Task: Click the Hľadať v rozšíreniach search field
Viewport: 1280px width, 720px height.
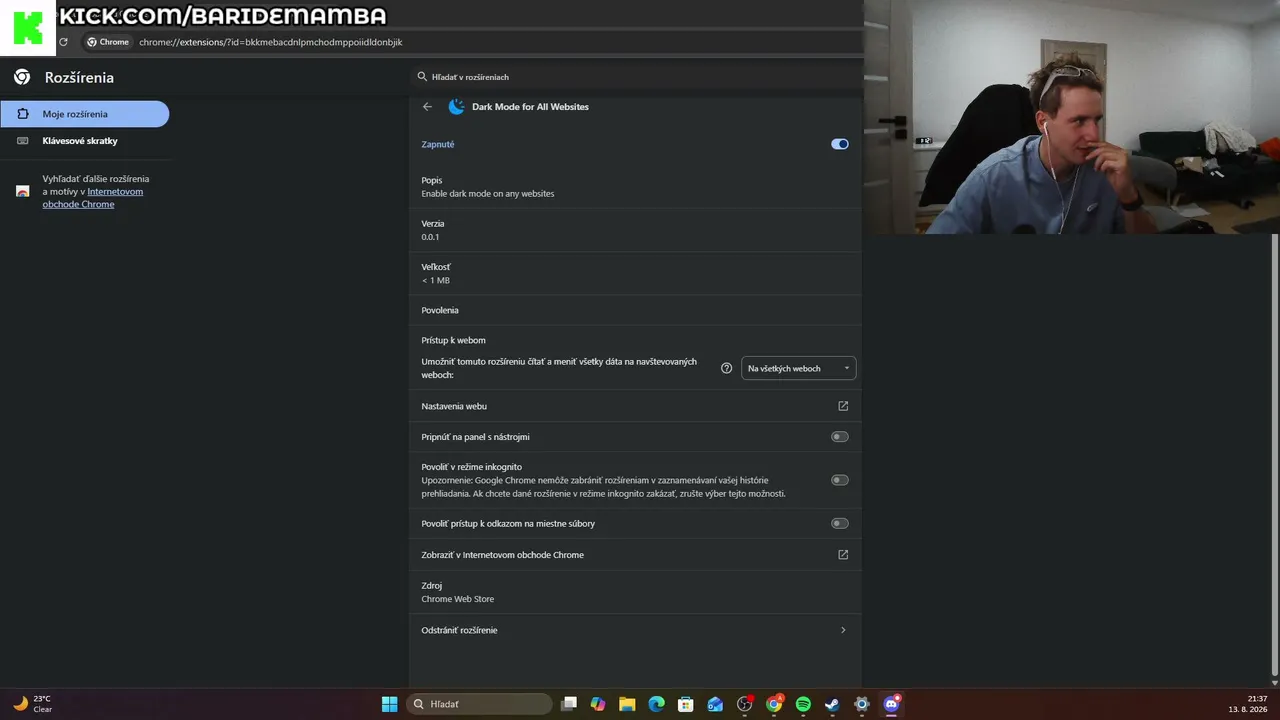Action: click(636, 77)
